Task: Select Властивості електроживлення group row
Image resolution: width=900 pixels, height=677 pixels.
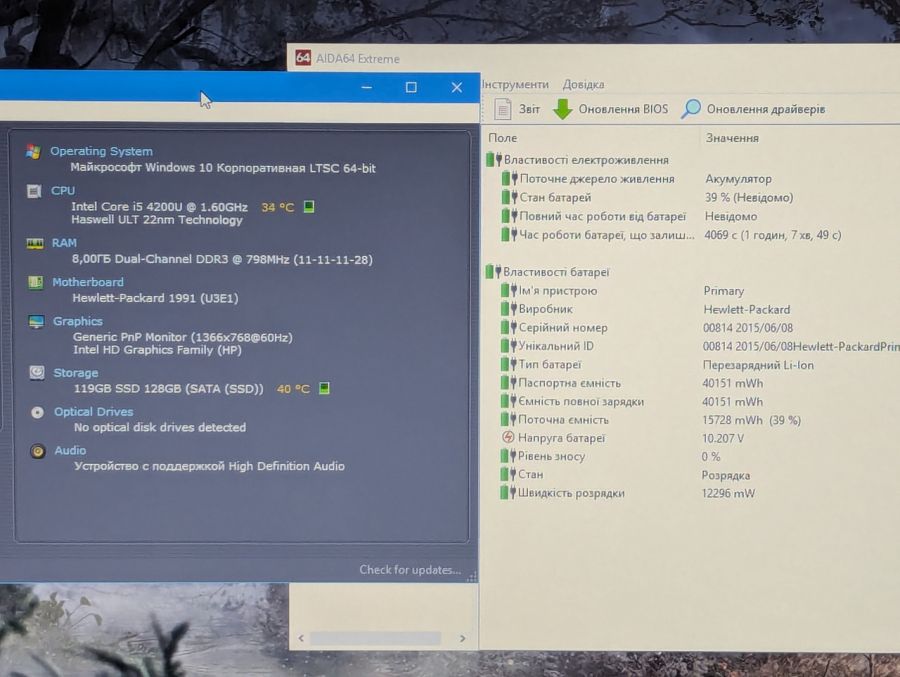Action: point(577,160)
